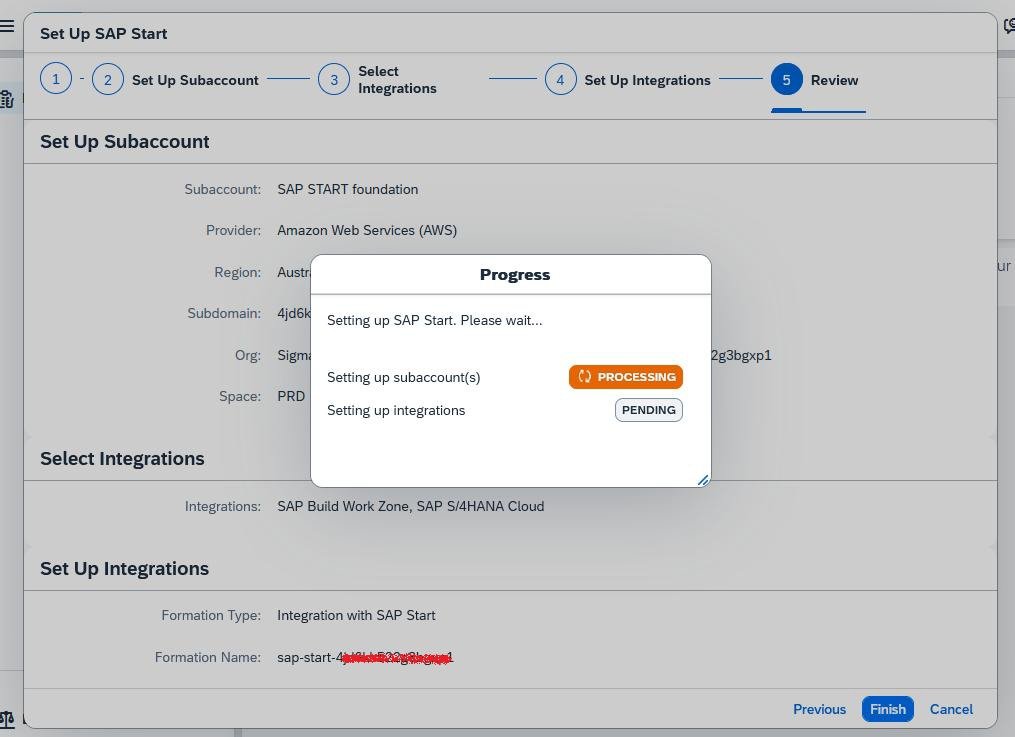1015x737 pixels.
Task: Click the legal scales icon in sidebar
Action: (x=7, y=718)
